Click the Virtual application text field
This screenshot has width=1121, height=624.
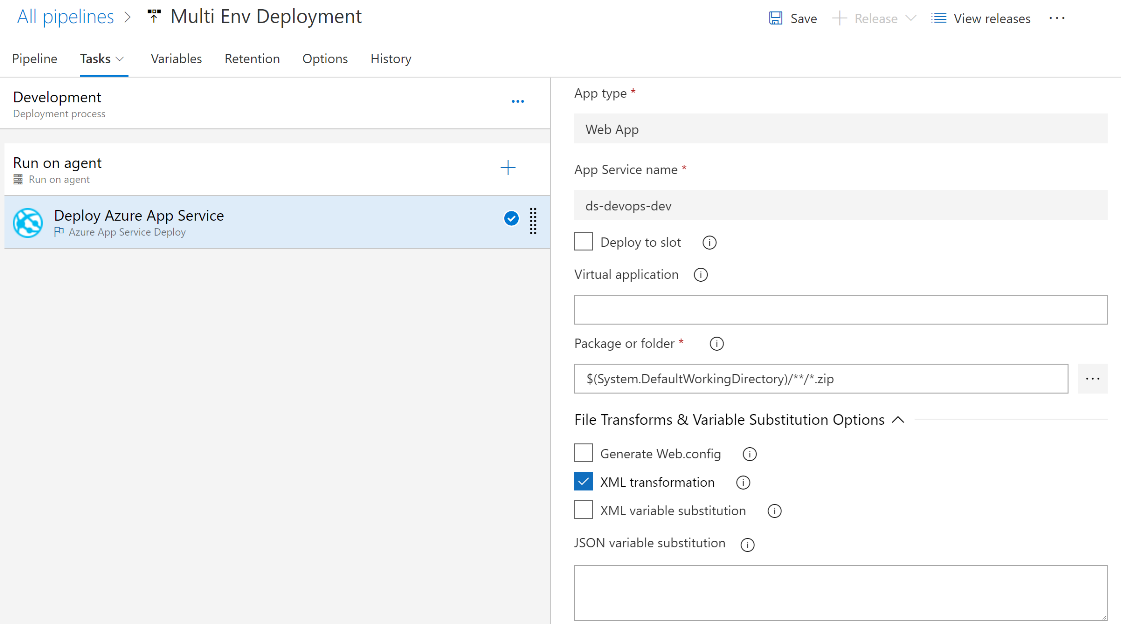[x=840, y=310]
